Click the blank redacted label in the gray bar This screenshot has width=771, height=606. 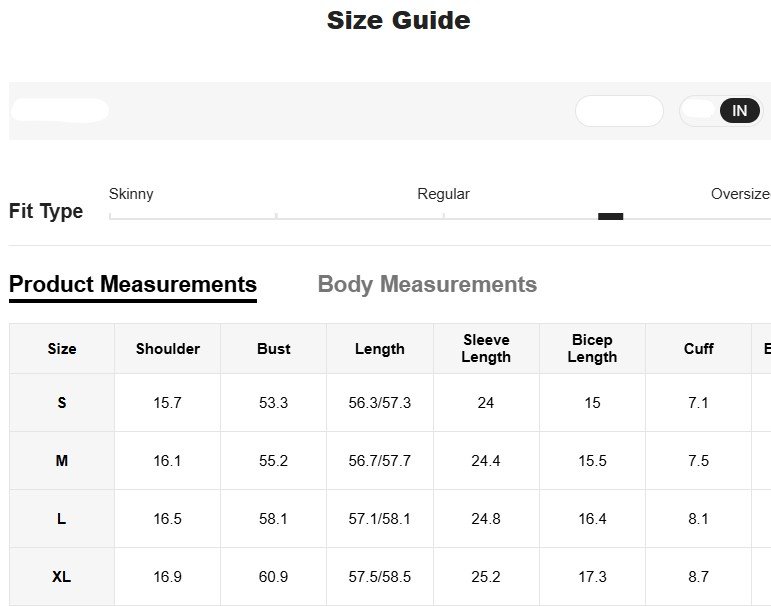pos(60,111)
